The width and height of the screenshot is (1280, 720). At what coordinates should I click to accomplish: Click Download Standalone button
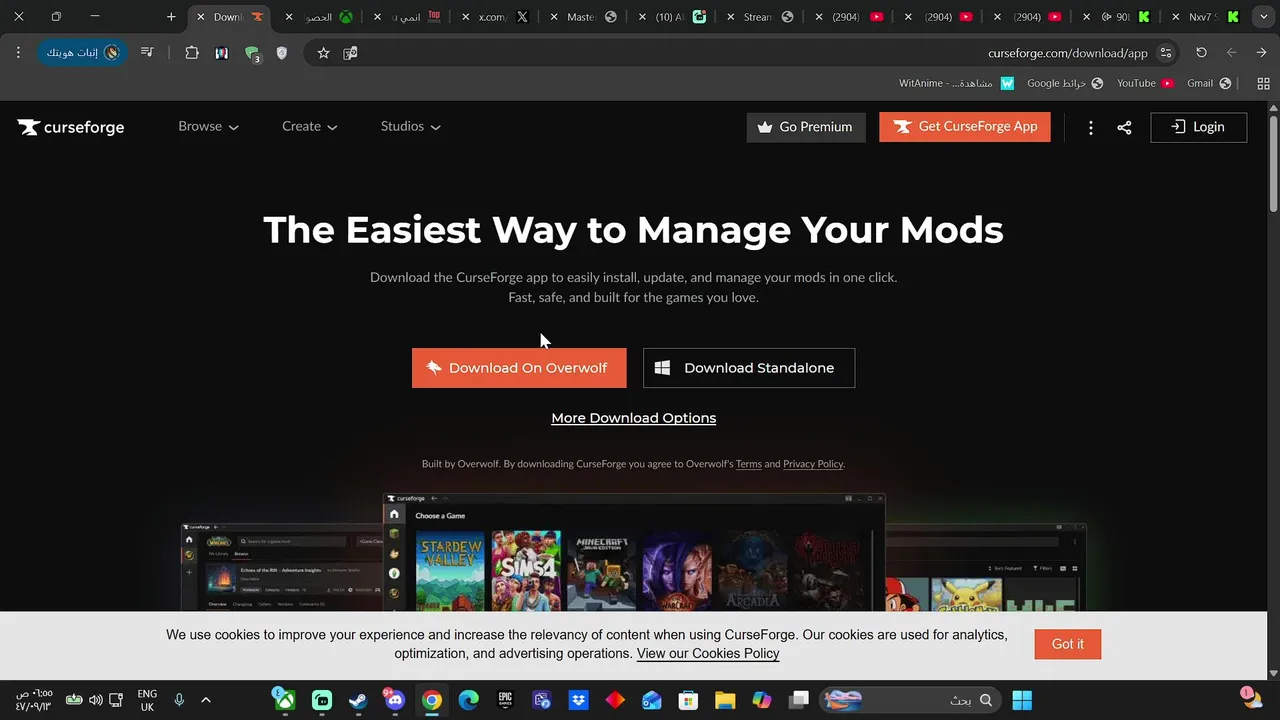pos(749,368)
